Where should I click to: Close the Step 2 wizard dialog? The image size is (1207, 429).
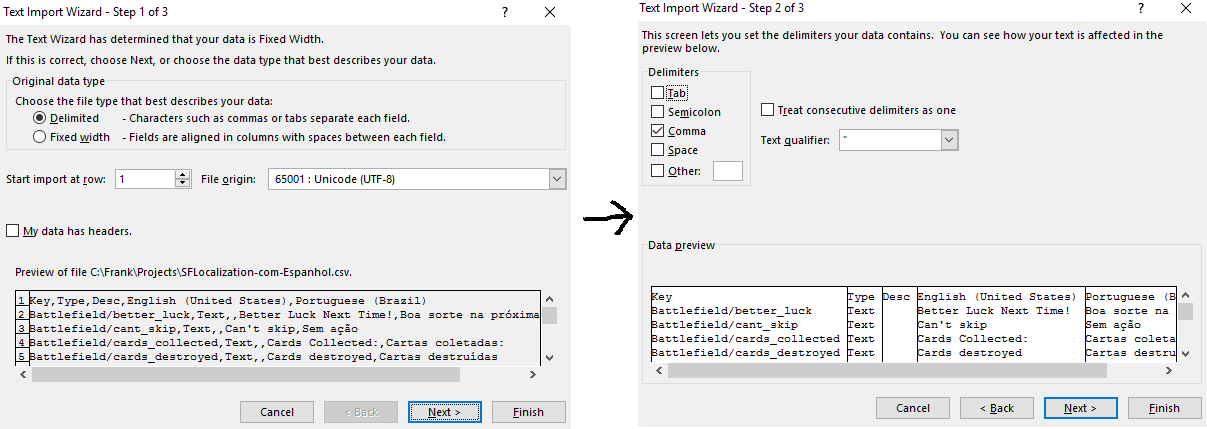(x=1186, y=8)
